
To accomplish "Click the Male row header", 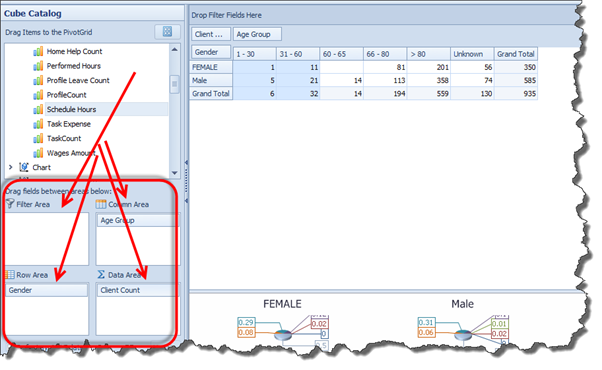I will click(x=211, y=80).
